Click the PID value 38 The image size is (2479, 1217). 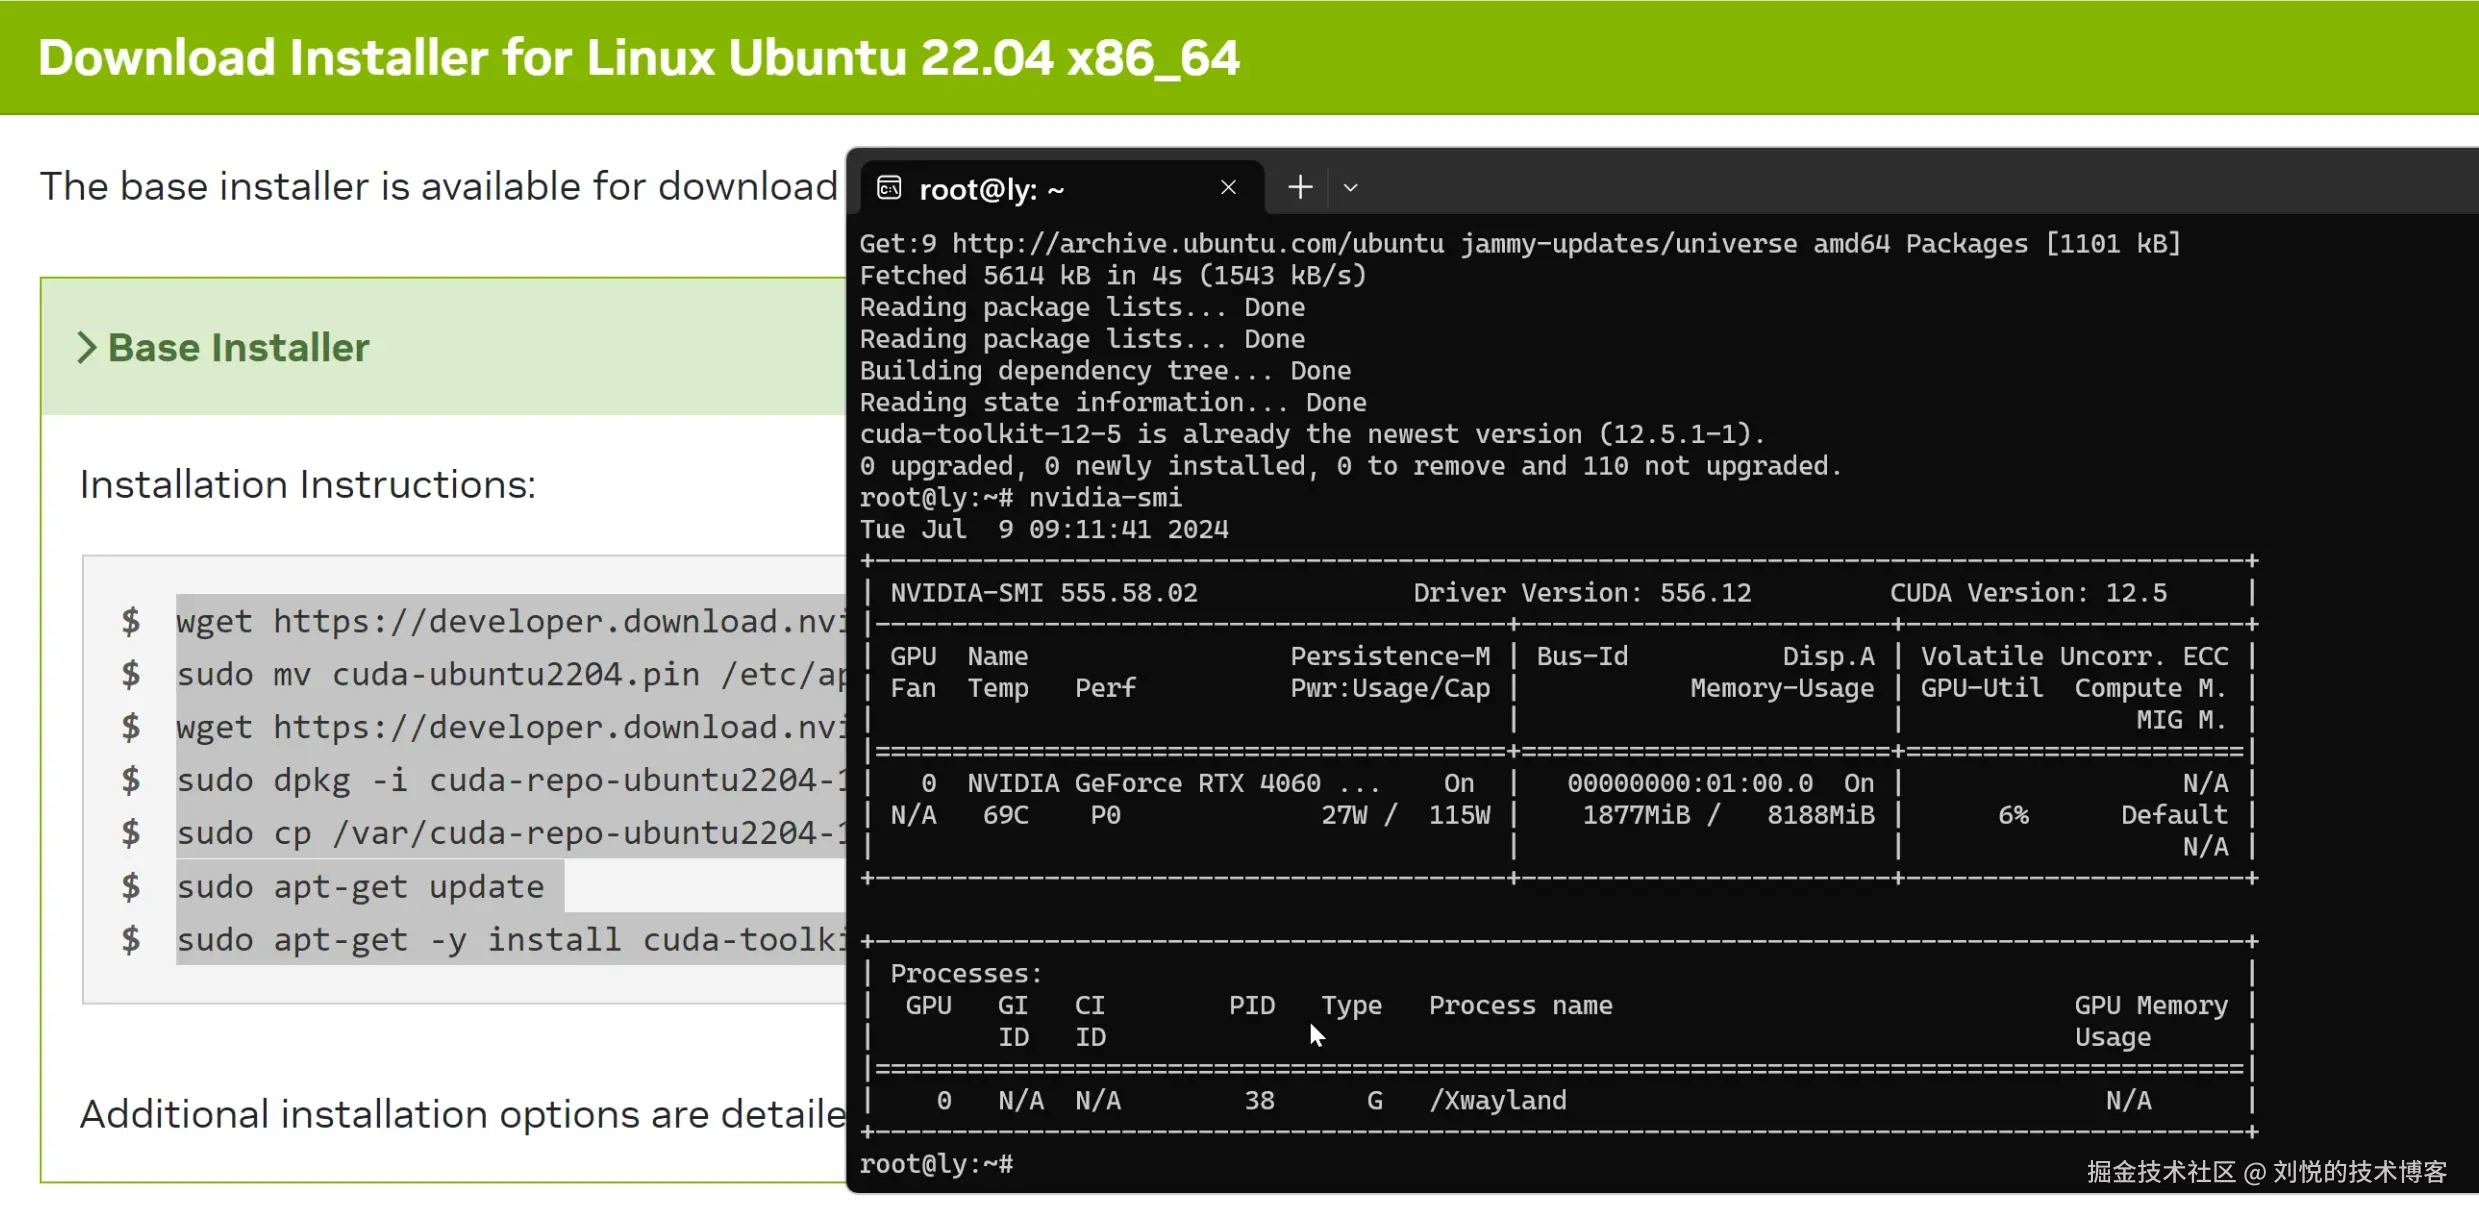coord(1259,1101)
